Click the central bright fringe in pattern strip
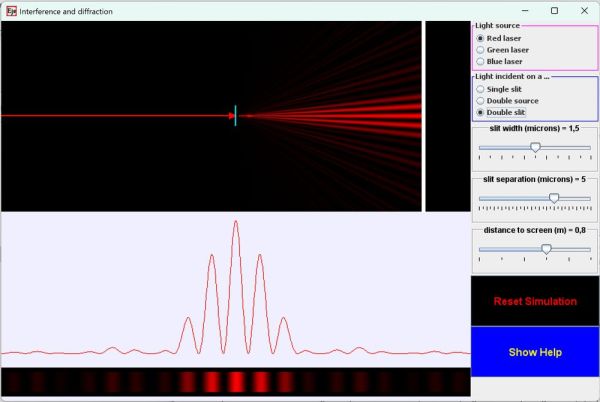600x402 pixels. pos(236,382)
